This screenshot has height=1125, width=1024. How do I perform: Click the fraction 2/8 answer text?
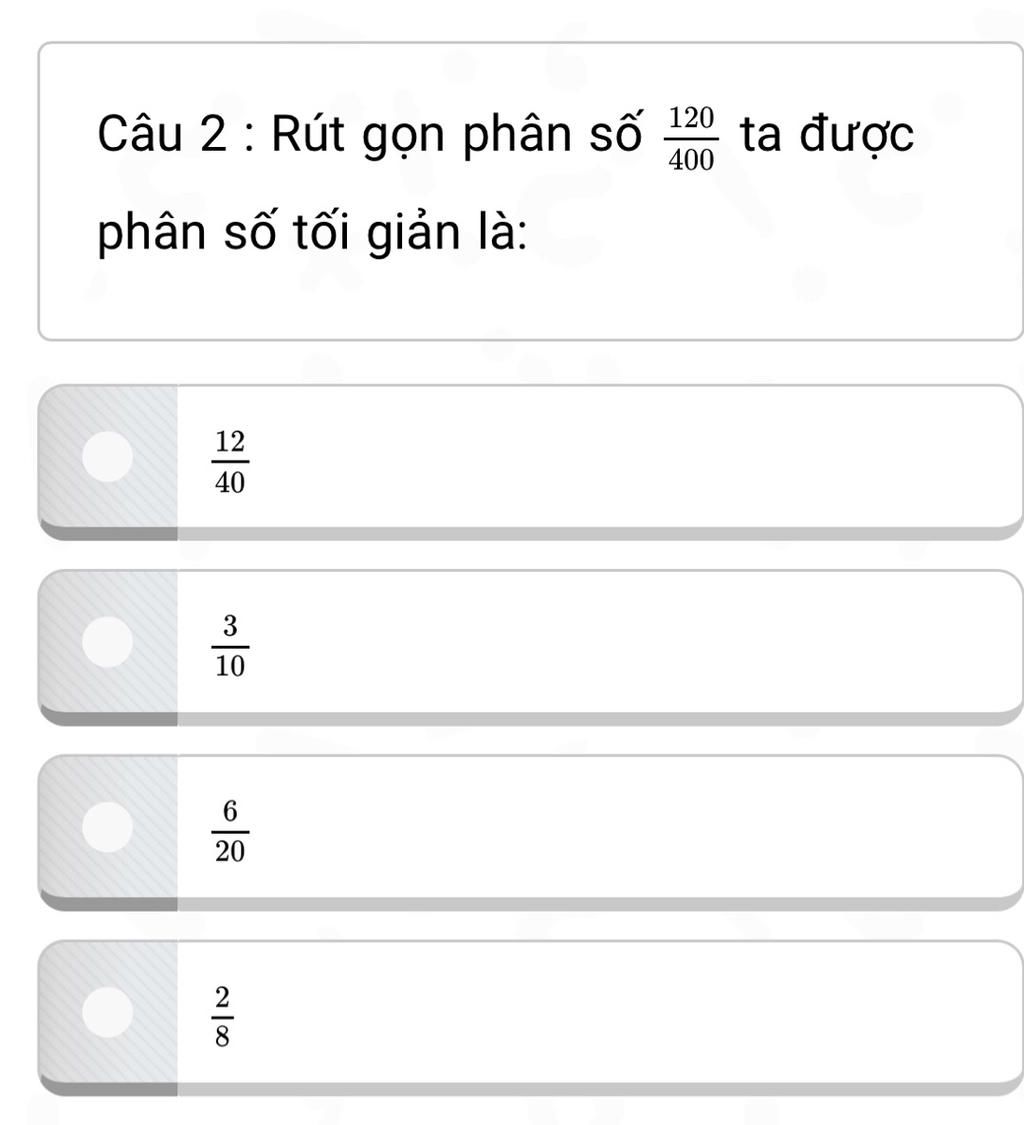click(221, 1016)
